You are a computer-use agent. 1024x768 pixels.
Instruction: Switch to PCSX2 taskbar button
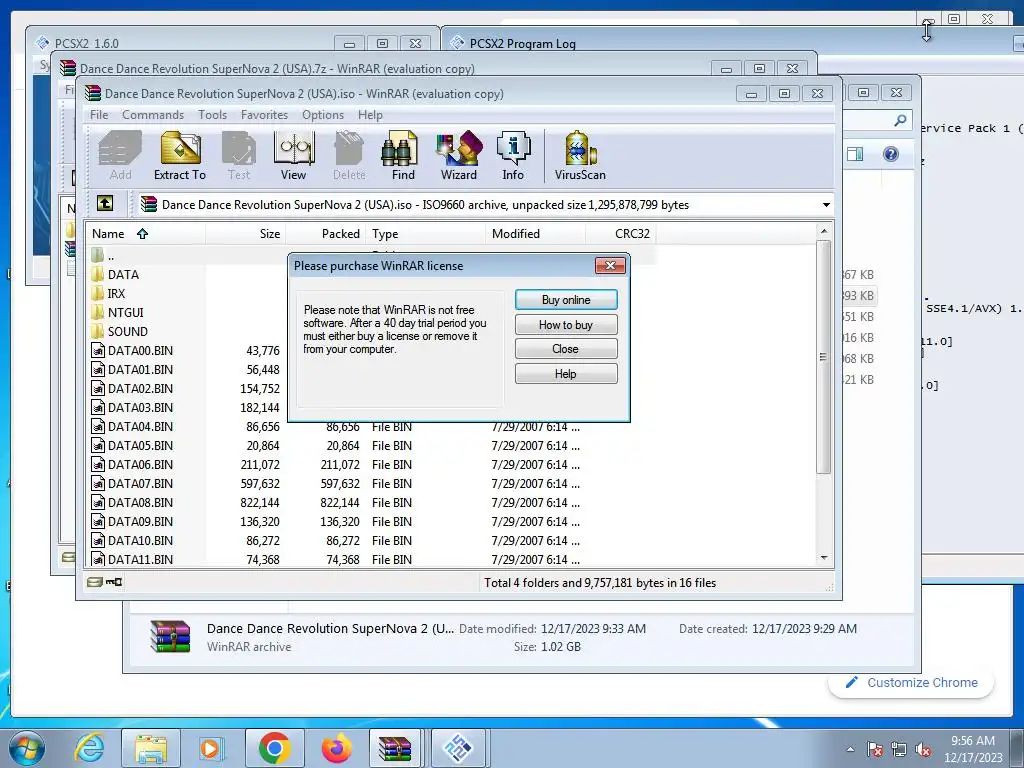tap(458, 748)
